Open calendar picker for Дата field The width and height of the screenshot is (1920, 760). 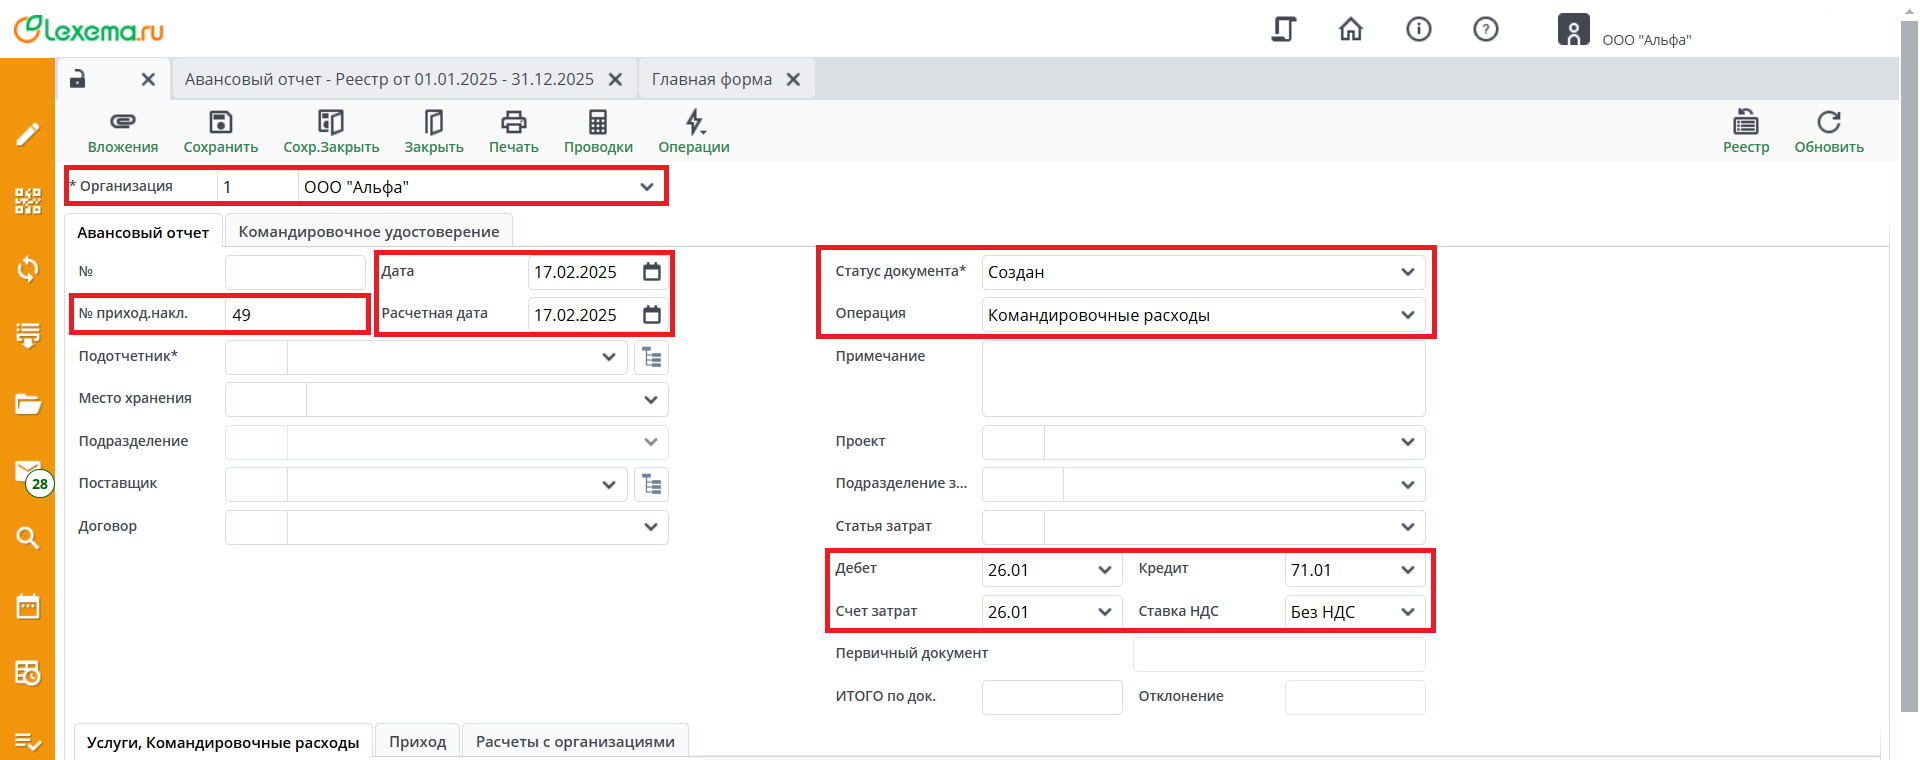coord(652,272)
